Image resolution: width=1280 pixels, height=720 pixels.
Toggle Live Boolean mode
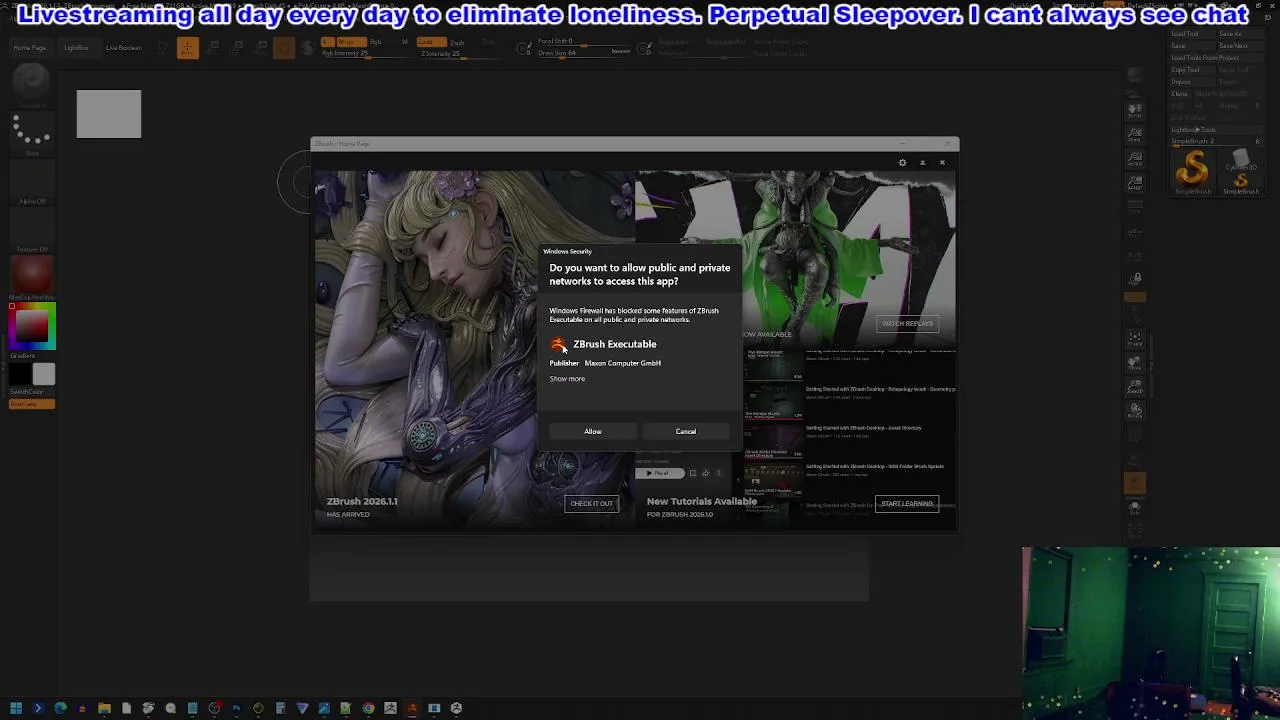coord(124,48)
